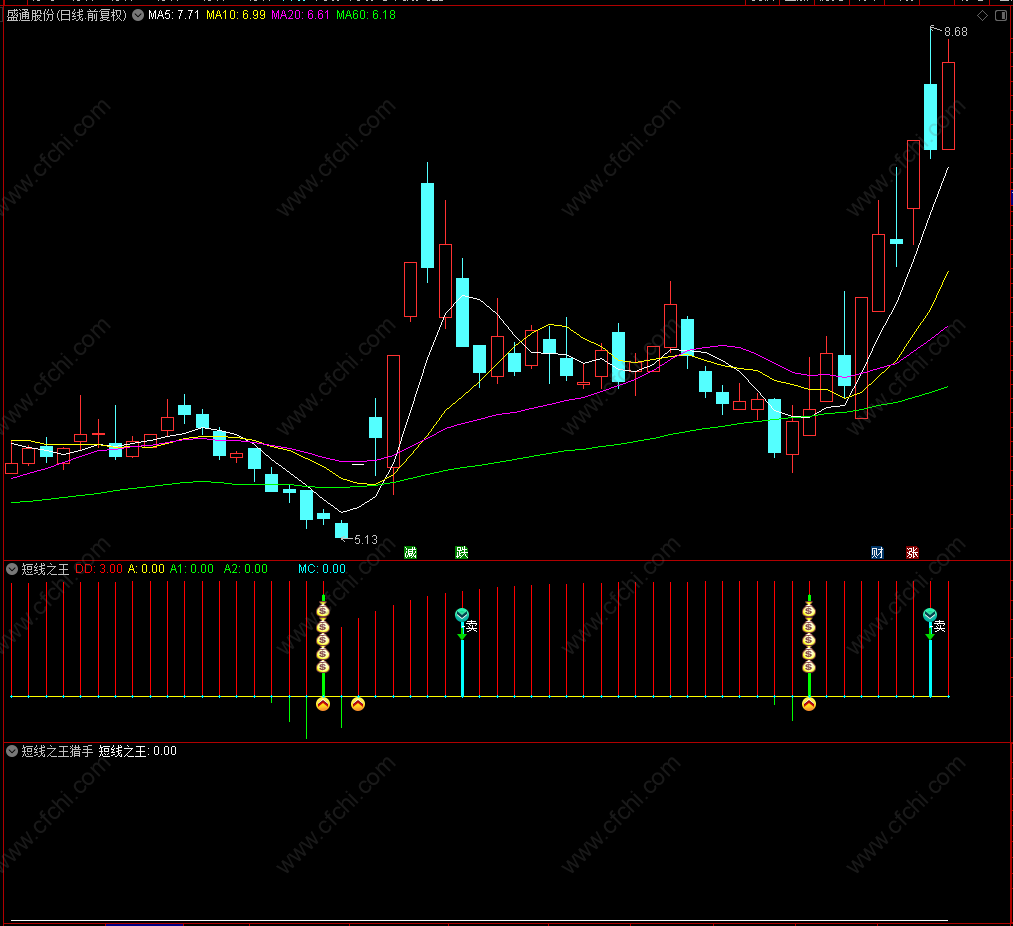
Task: Click bottom money bag in left stack
Action: tap(324, 666)
